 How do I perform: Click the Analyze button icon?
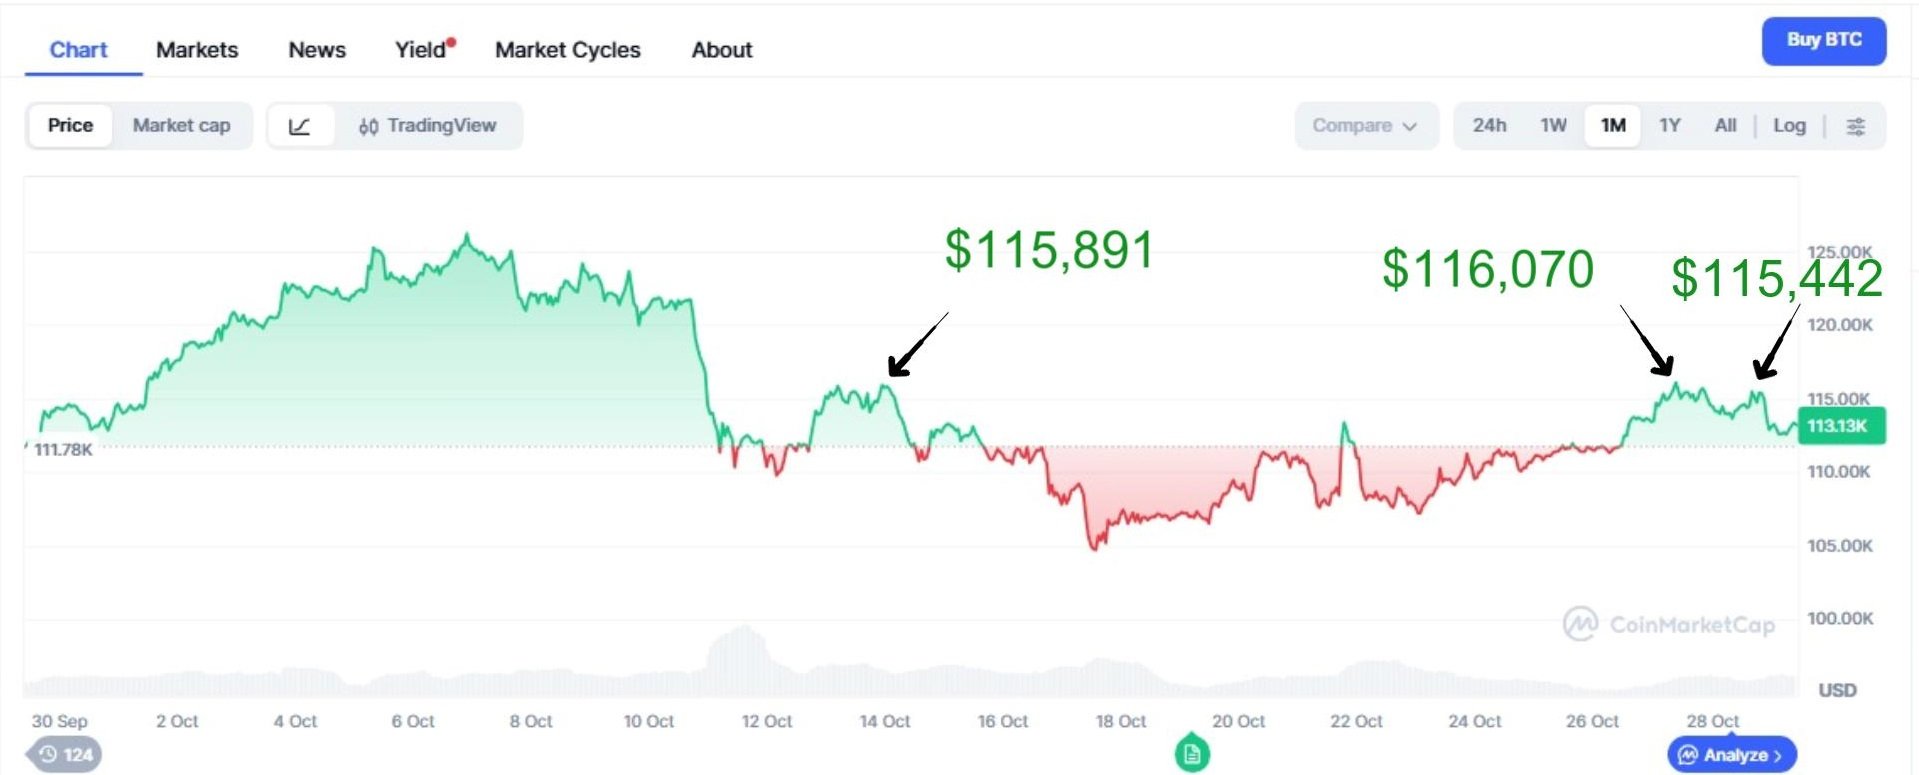click(x=1688, y=755)
